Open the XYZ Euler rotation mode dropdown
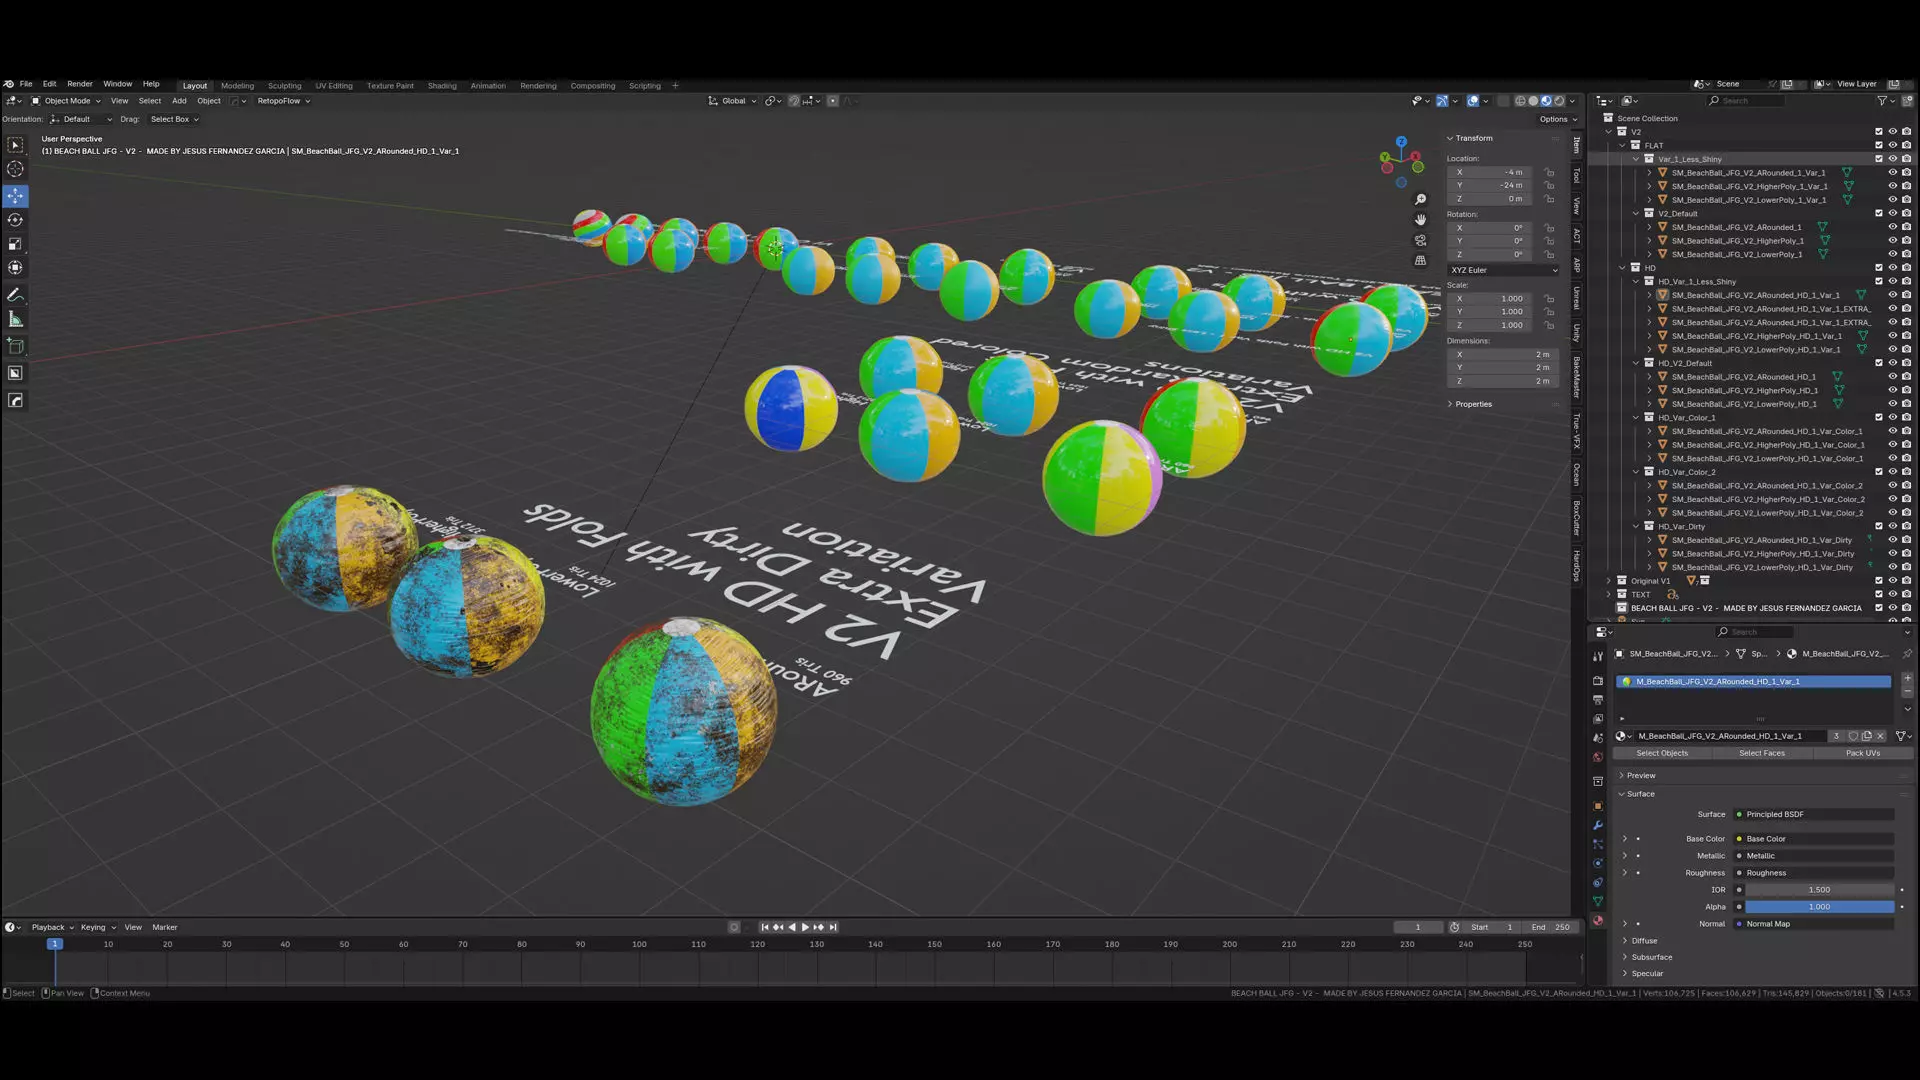This screenshot has width=1920, height=1080. click(1503, 270)
